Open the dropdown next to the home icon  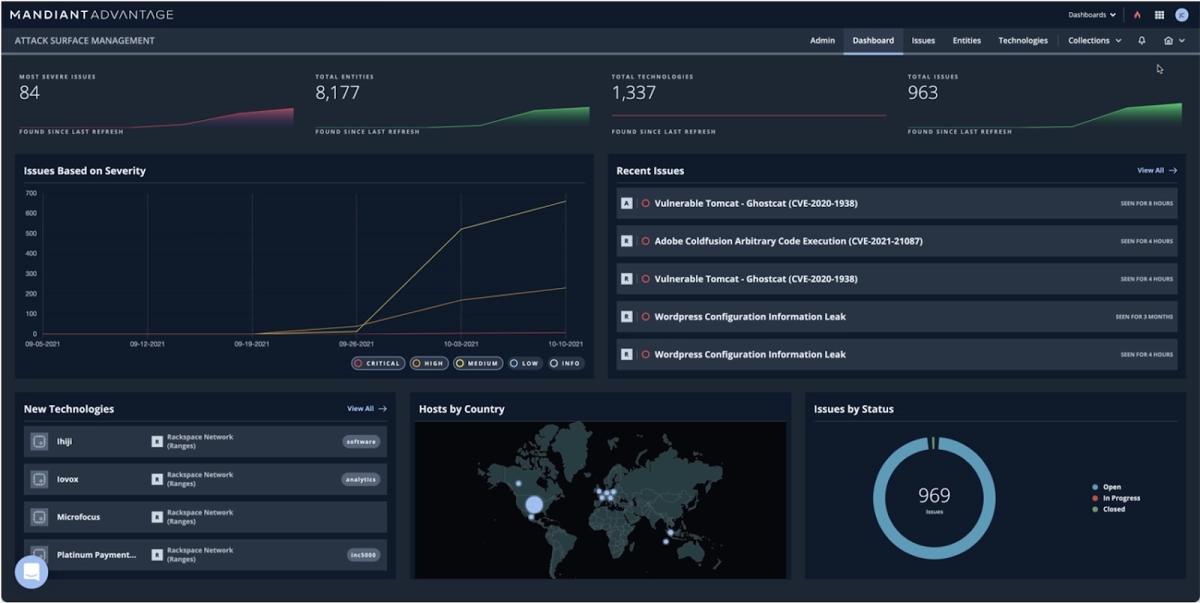pos(1183,41)
